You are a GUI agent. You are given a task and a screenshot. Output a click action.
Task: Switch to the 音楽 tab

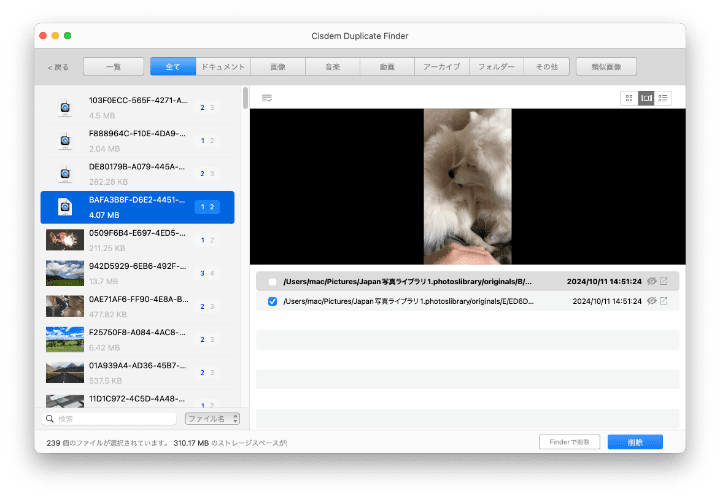click(332, 67)
